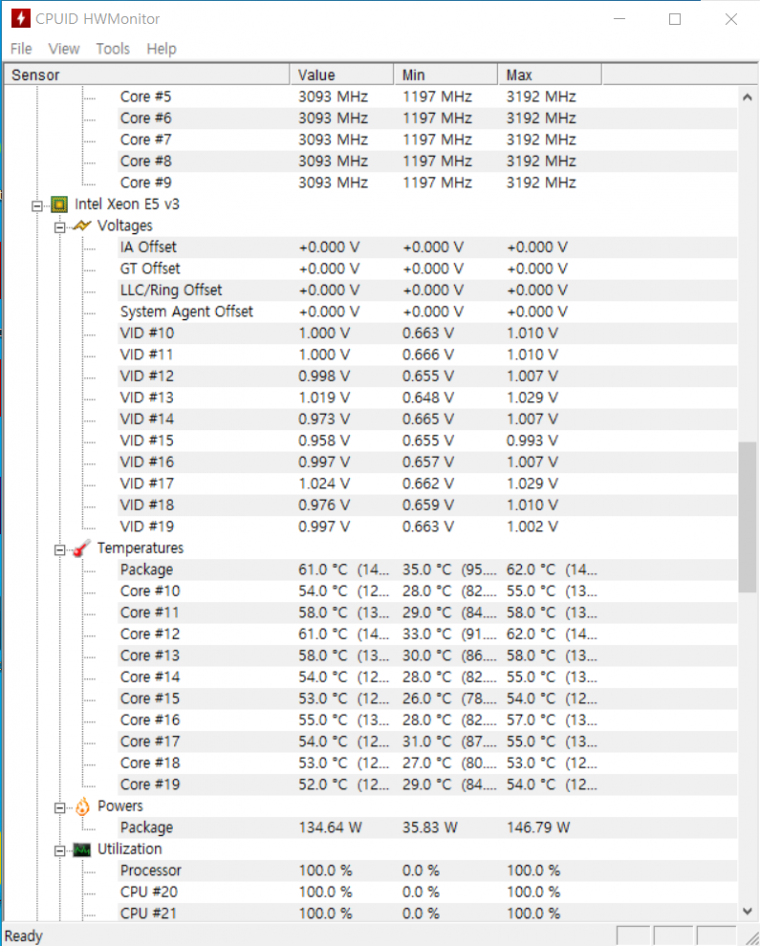The height and width of the screenshot is (946, 760).
Task: Select the CPU #21 utilization row
Action: (x=427, y=914)
